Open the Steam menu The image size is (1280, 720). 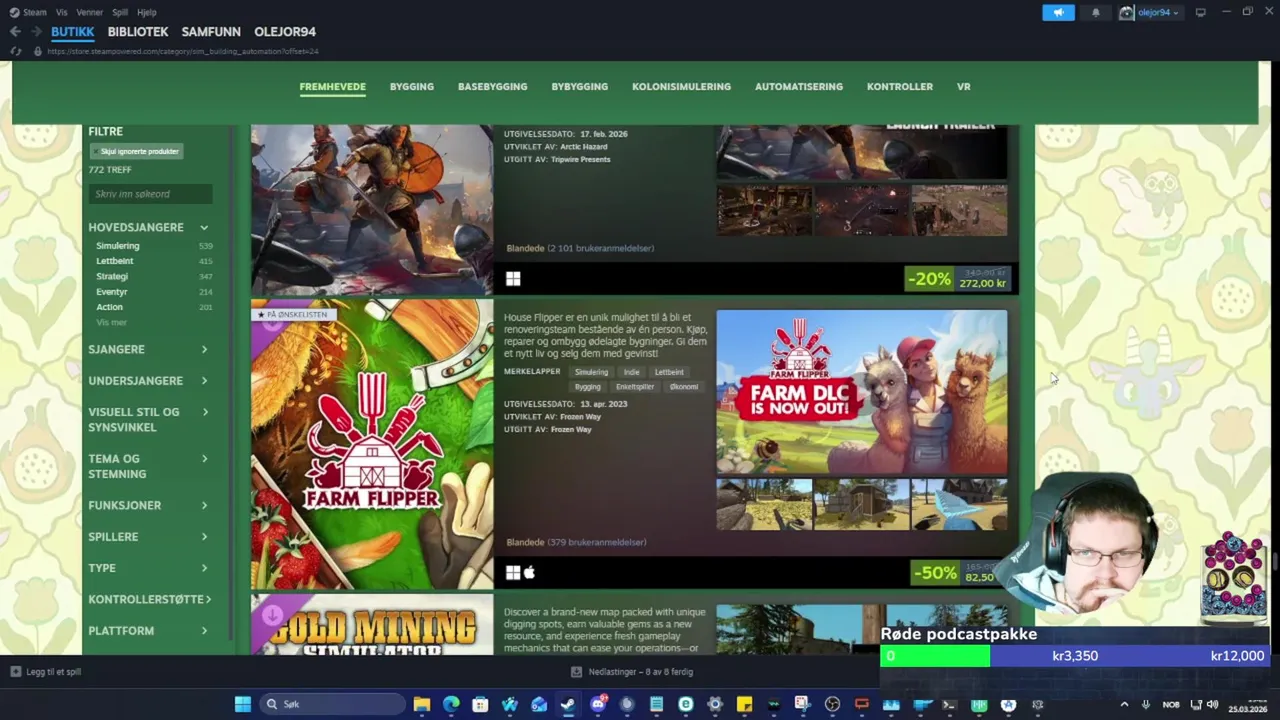pos(28,12)
